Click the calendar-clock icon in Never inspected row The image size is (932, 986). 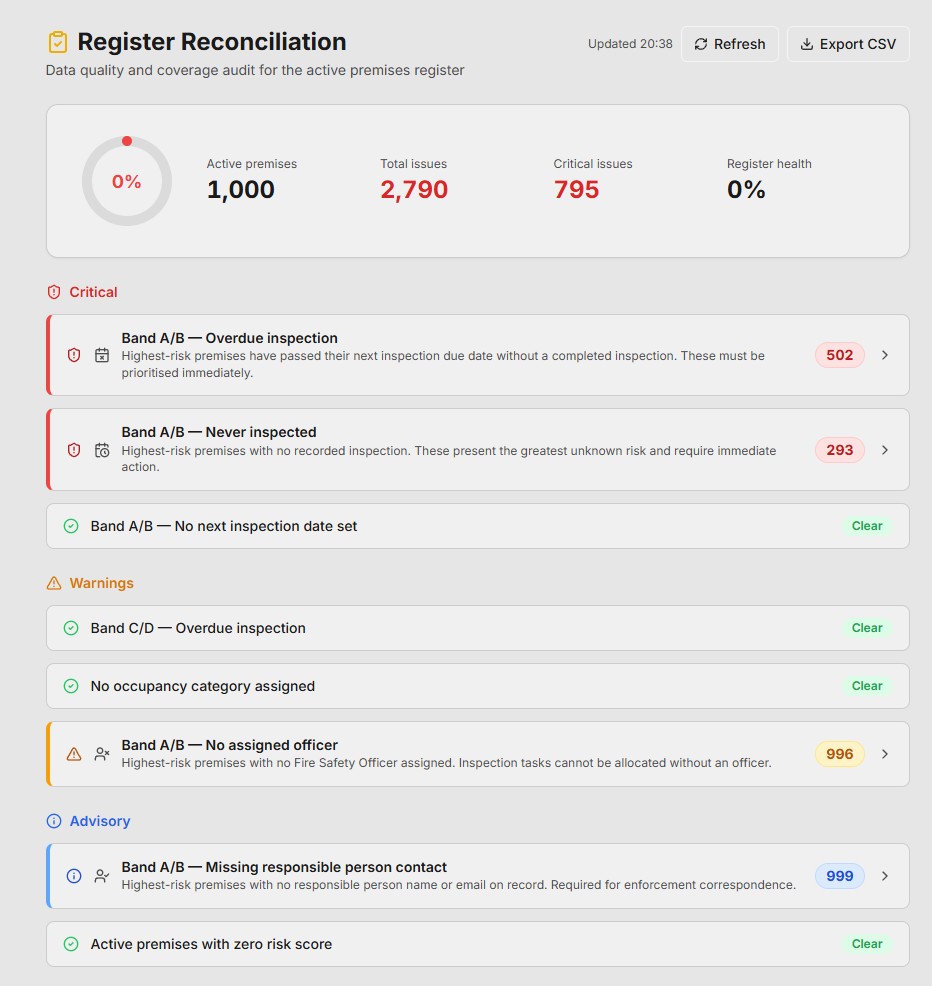click(102, 450)
